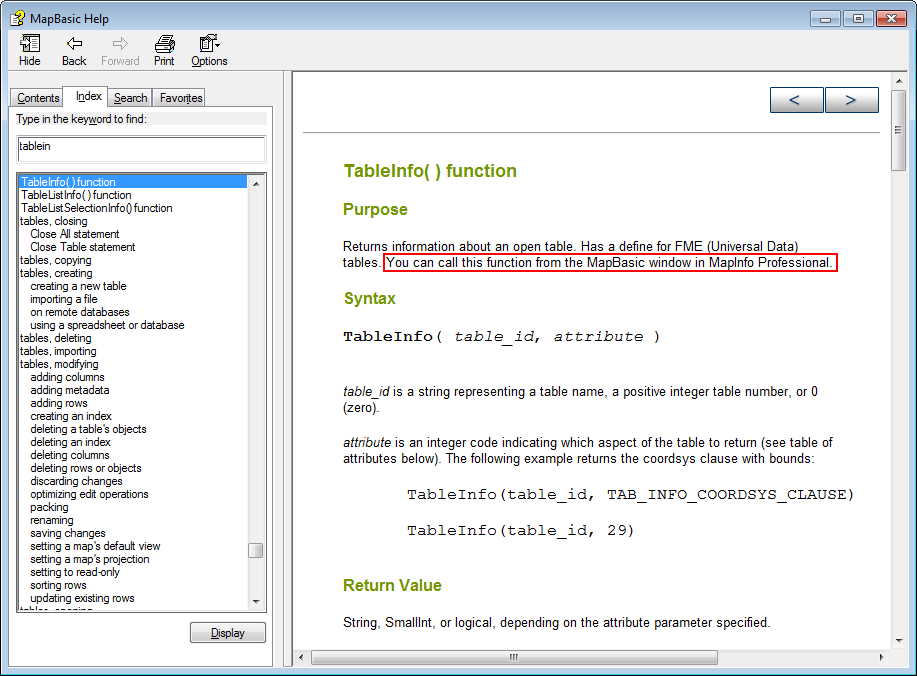Select the TableListInfo( ) function entry

[76, 195]
